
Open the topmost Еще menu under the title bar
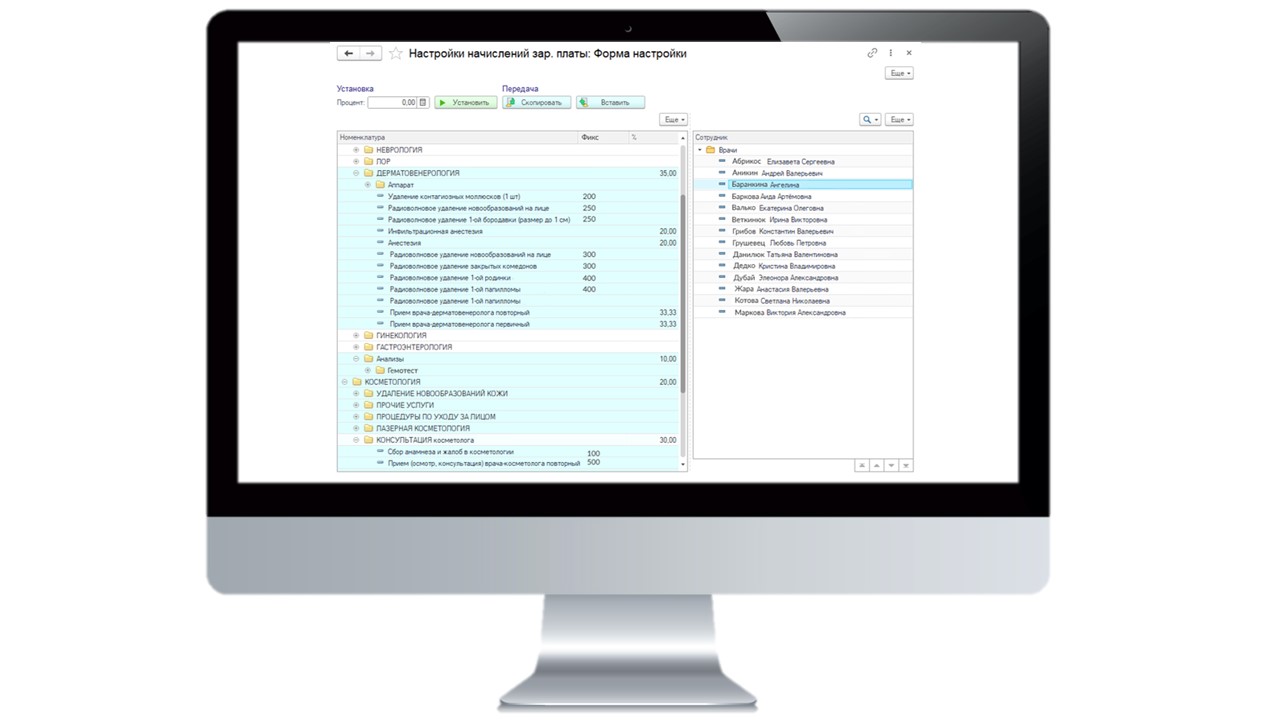coord(899,73)
